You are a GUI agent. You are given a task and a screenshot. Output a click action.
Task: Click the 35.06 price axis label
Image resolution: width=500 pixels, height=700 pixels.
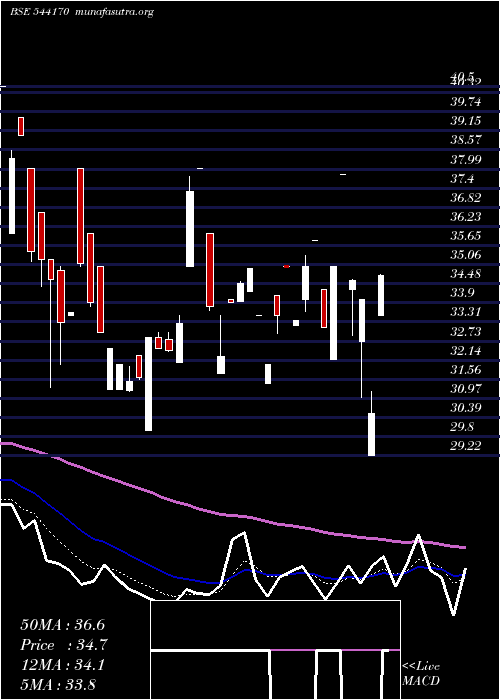[x=466, y=255]
